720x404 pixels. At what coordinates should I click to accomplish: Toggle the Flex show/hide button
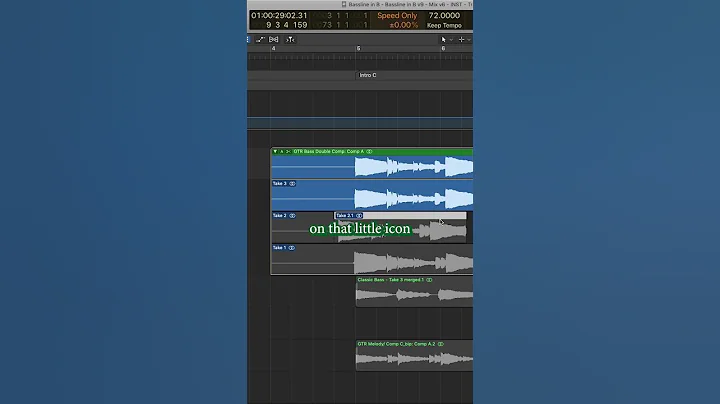pyautogui.click(x=274, y=40)
